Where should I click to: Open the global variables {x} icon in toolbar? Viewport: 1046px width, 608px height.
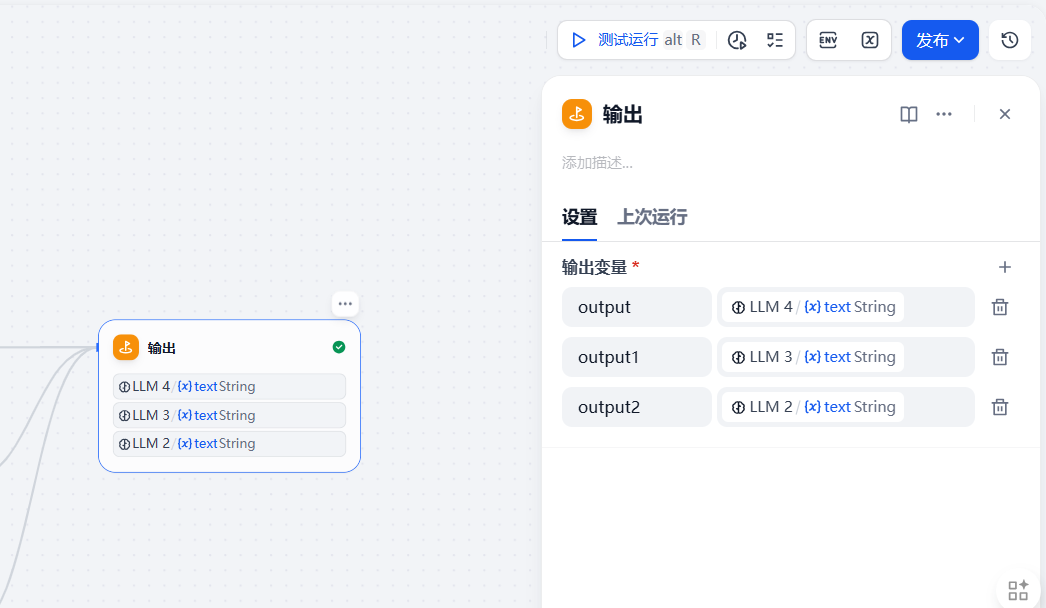pyautogui.click(x=869, y=40)
